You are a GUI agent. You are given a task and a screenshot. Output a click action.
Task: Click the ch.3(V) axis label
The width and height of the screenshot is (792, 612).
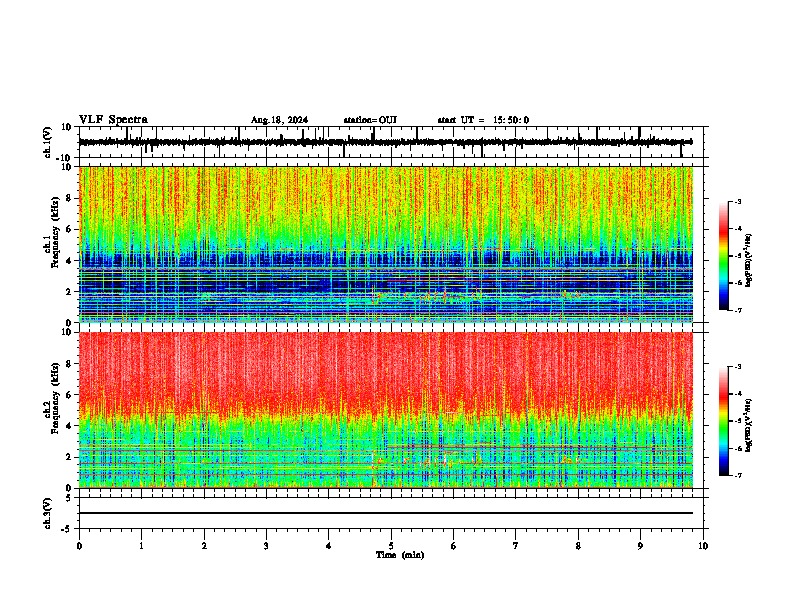click(x=48, y=513)
